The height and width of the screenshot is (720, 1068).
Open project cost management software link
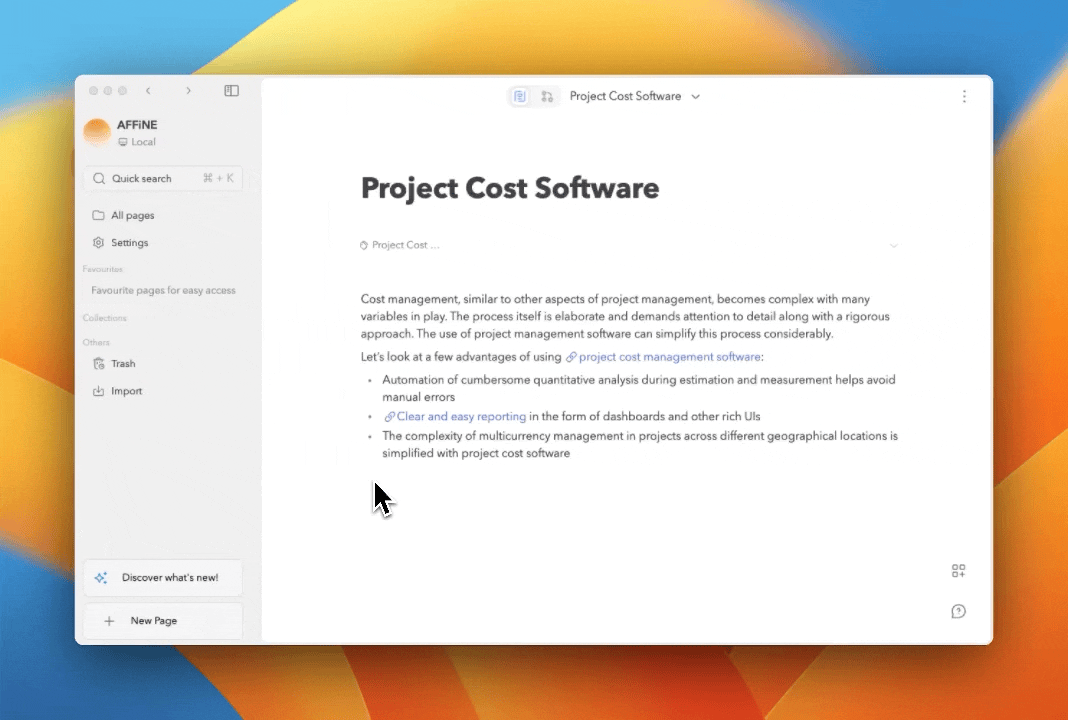(x=663, y=357)
